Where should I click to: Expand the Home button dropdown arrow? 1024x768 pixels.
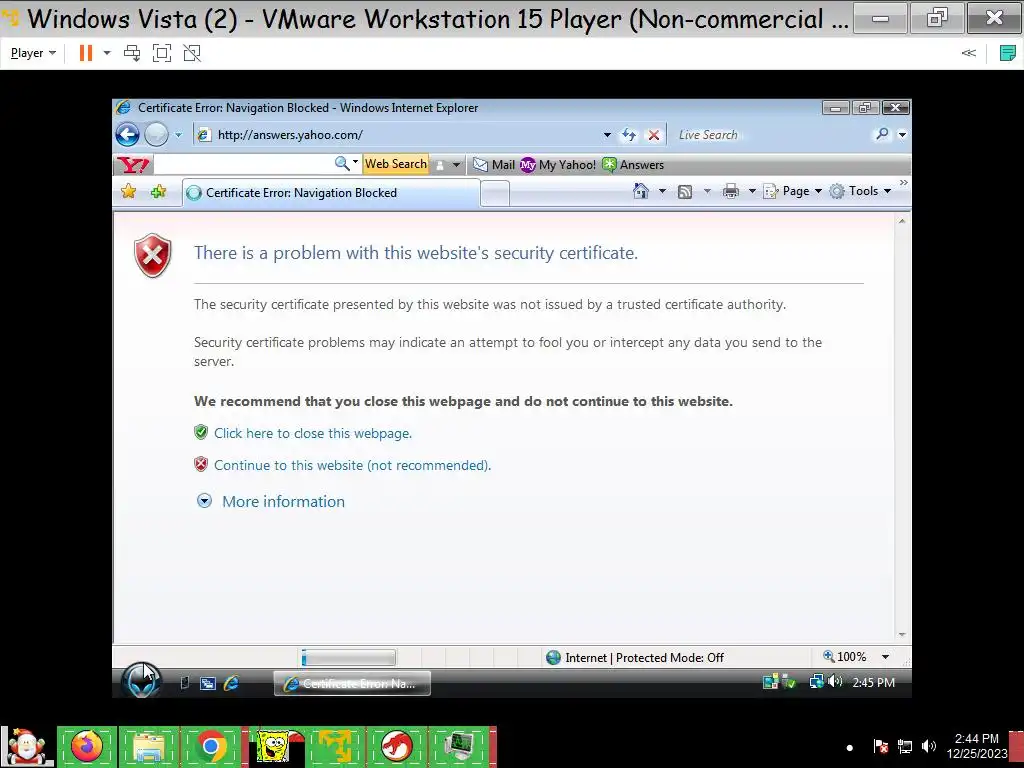(x=662, y=191)
